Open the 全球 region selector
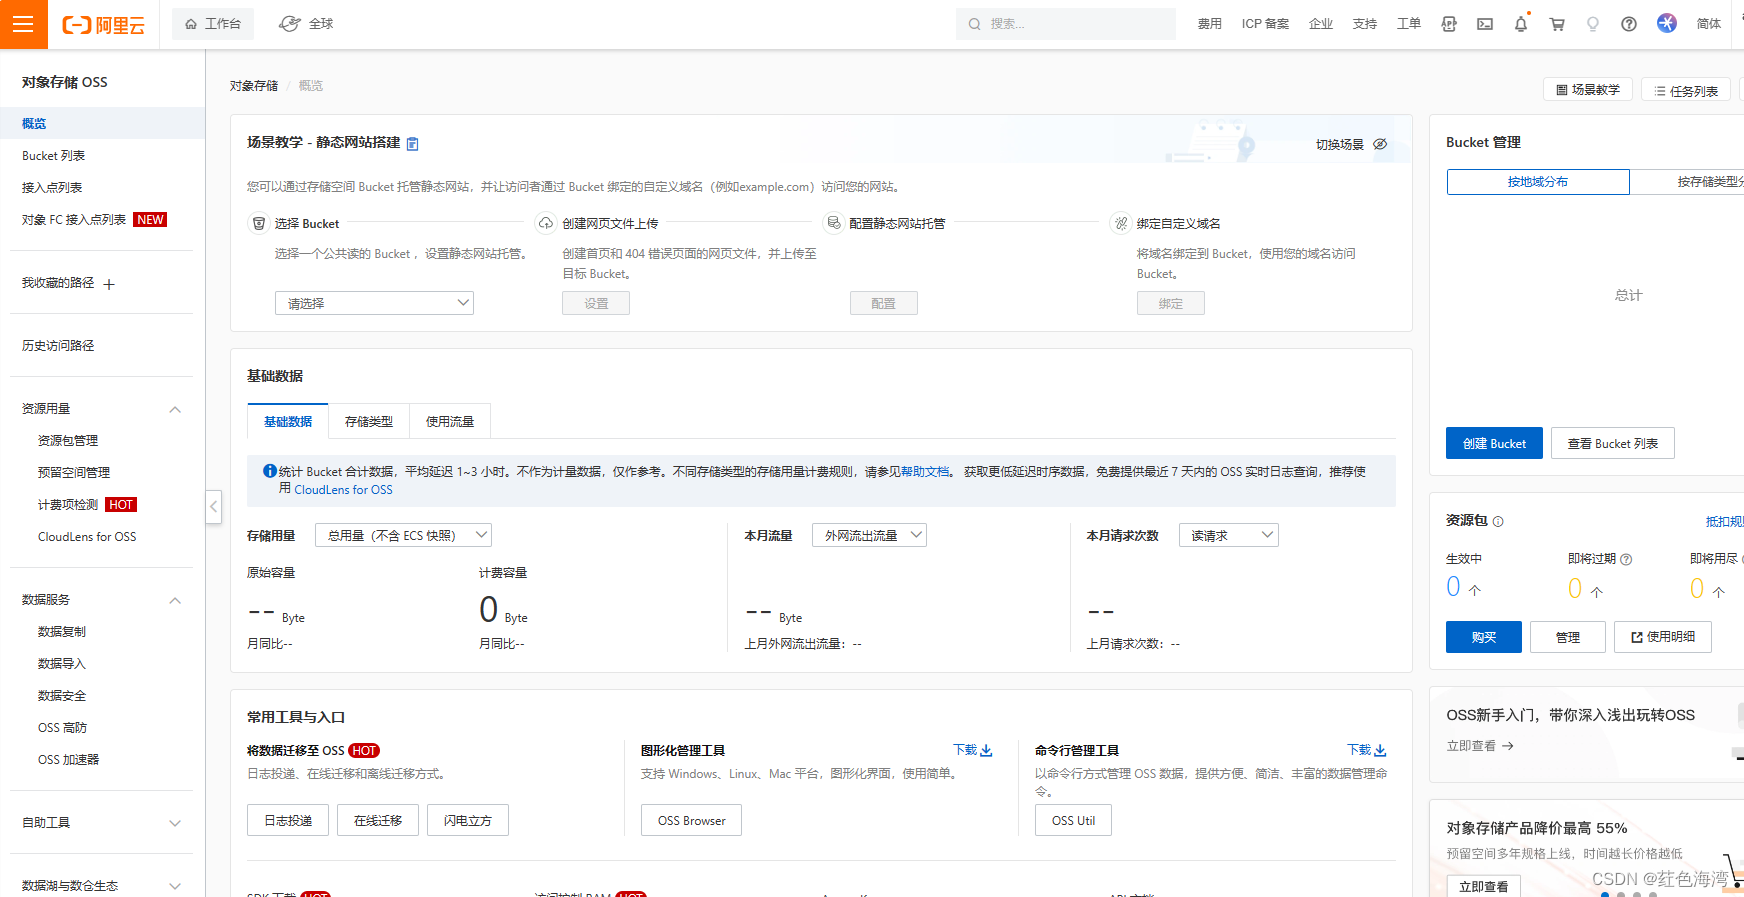 306,24
